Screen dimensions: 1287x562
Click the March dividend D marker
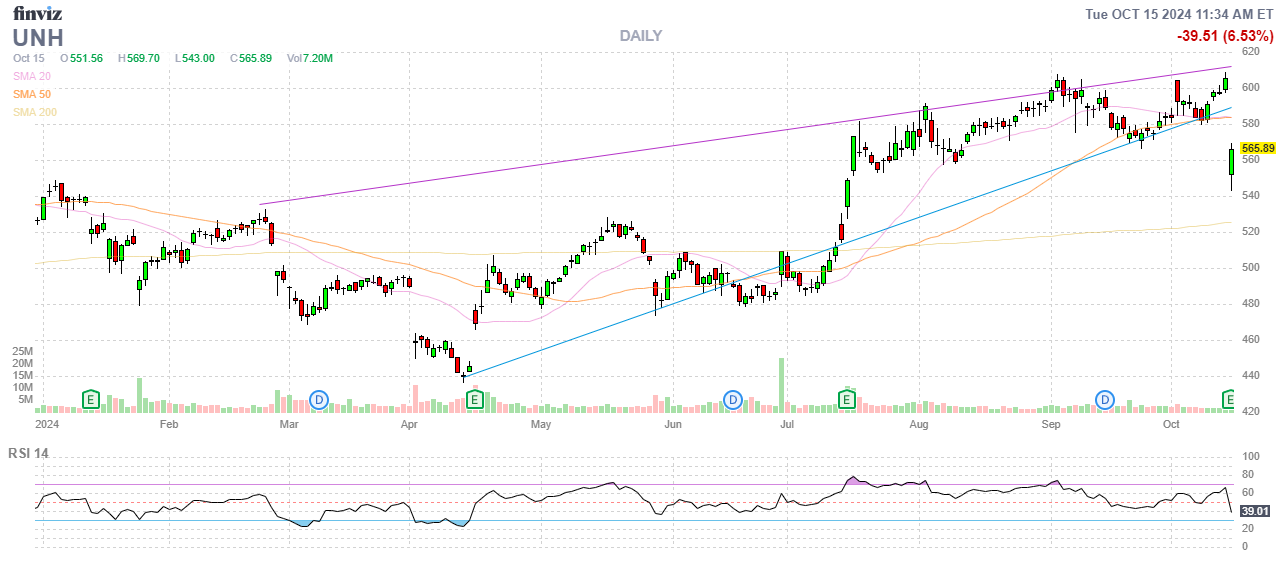[x=319, y=399]
